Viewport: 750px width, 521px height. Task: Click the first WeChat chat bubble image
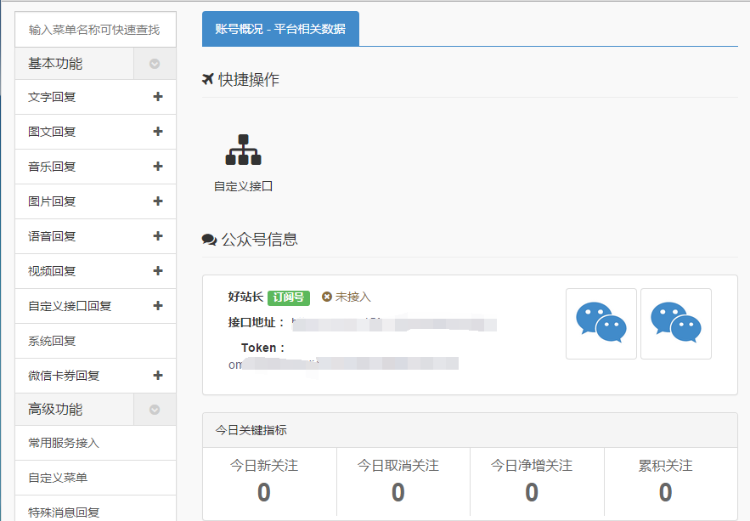click(601, 323)
